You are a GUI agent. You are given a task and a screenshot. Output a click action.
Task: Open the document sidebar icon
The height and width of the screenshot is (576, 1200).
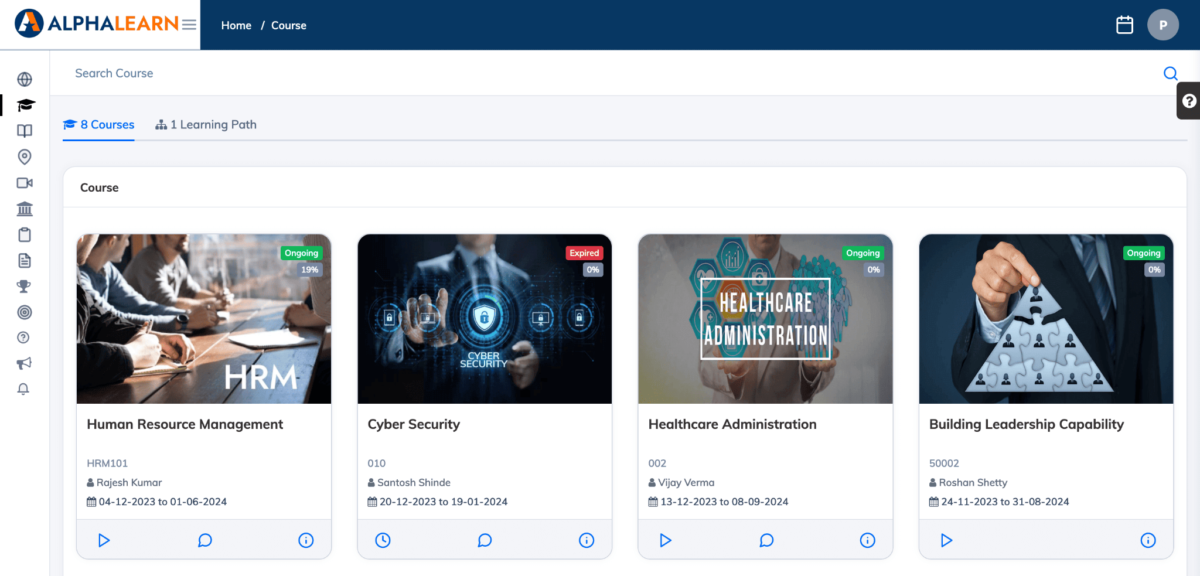point(25,261)
